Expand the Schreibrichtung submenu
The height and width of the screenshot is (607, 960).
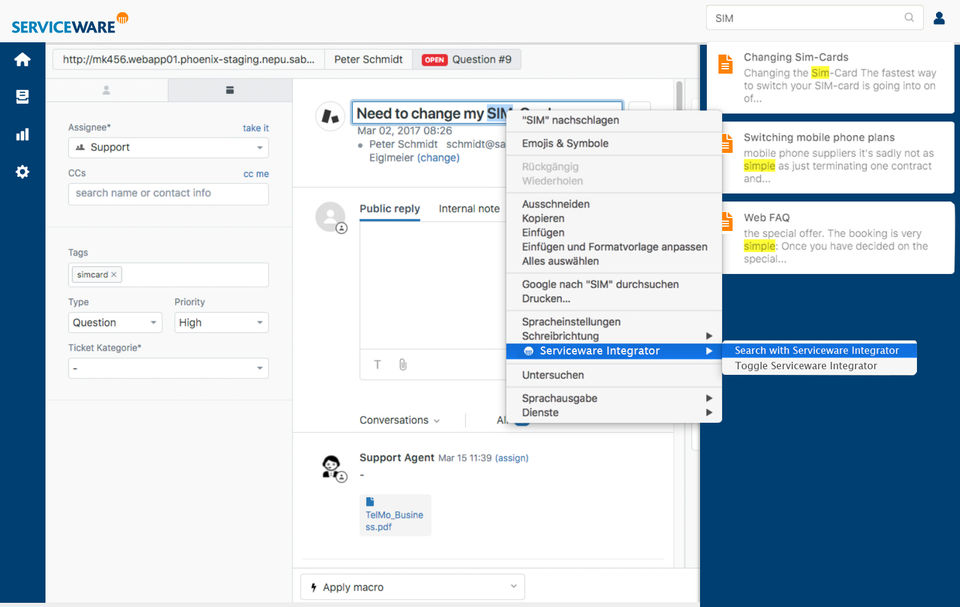(614, 336)
